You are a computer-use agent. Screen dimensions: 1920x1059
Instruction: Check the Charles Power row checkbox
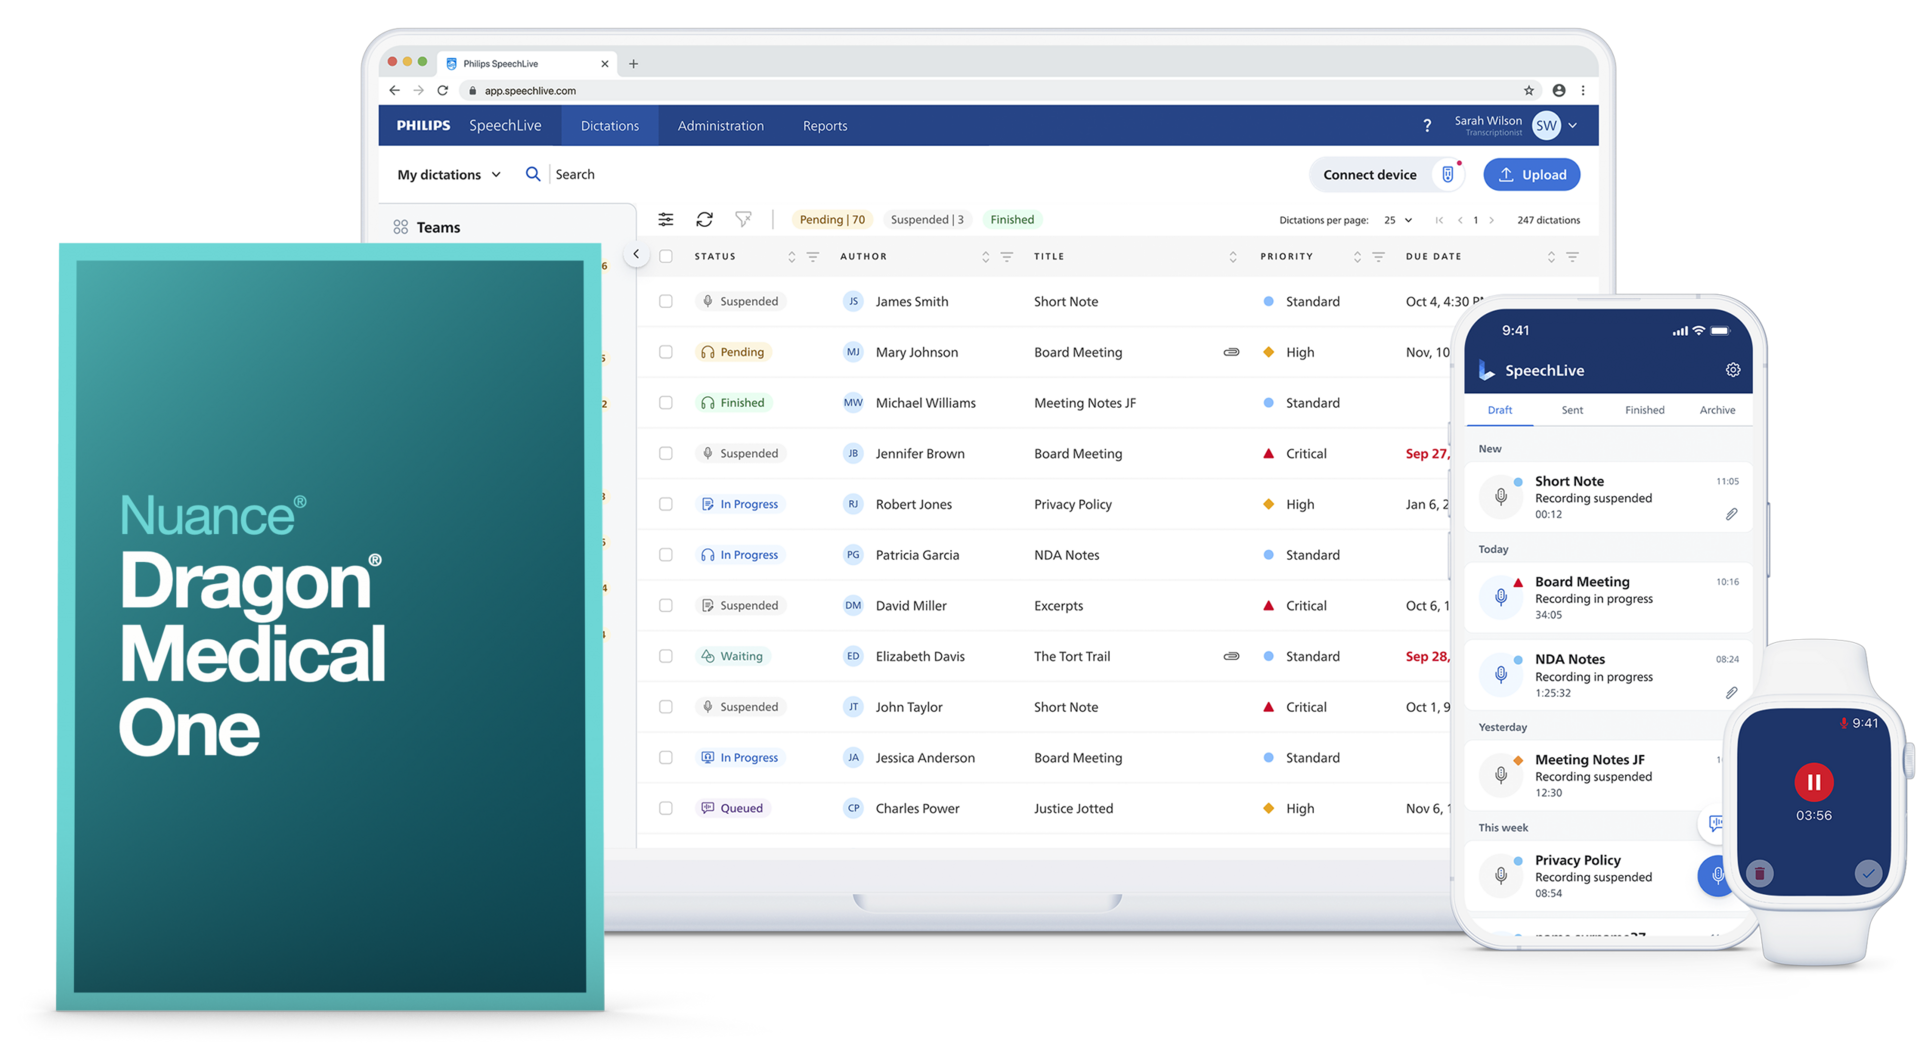[x=666, y=808]
